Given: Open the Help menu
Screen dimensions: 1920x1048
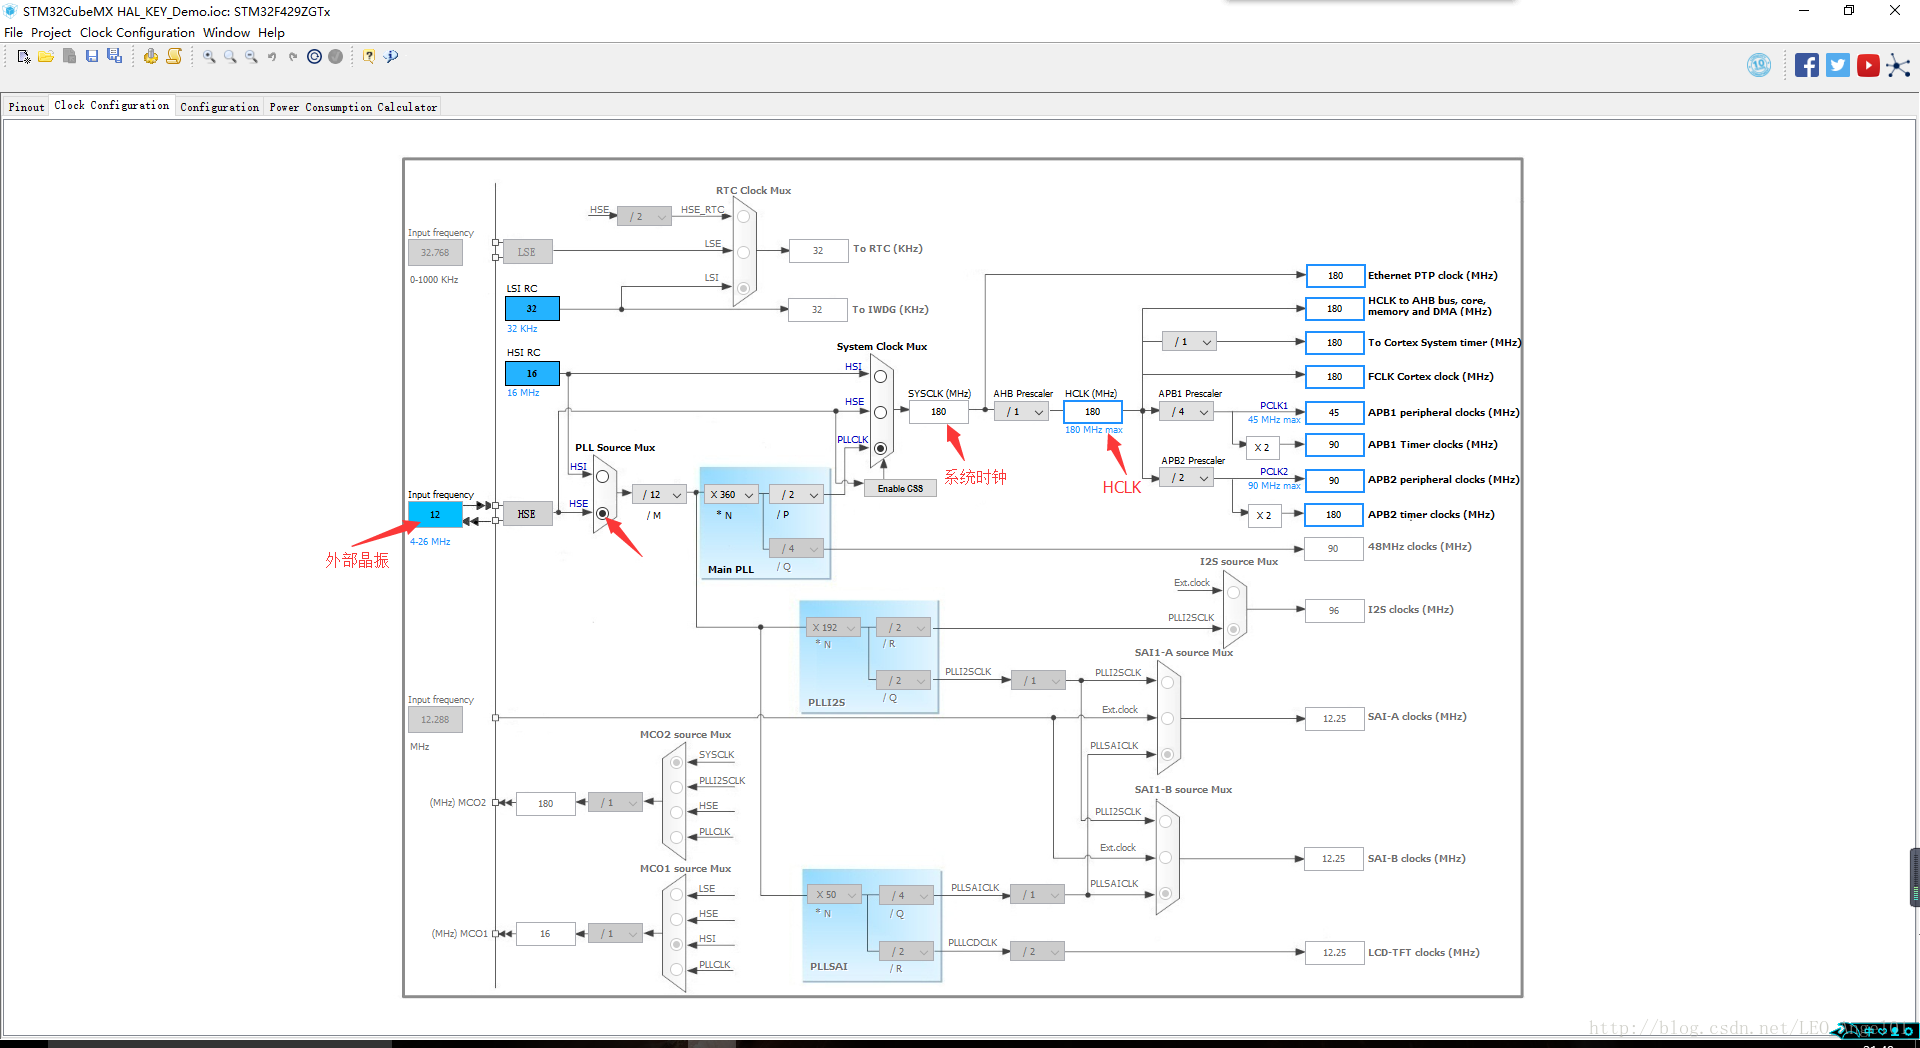Looking at the screenshot, I should [271, 32].
